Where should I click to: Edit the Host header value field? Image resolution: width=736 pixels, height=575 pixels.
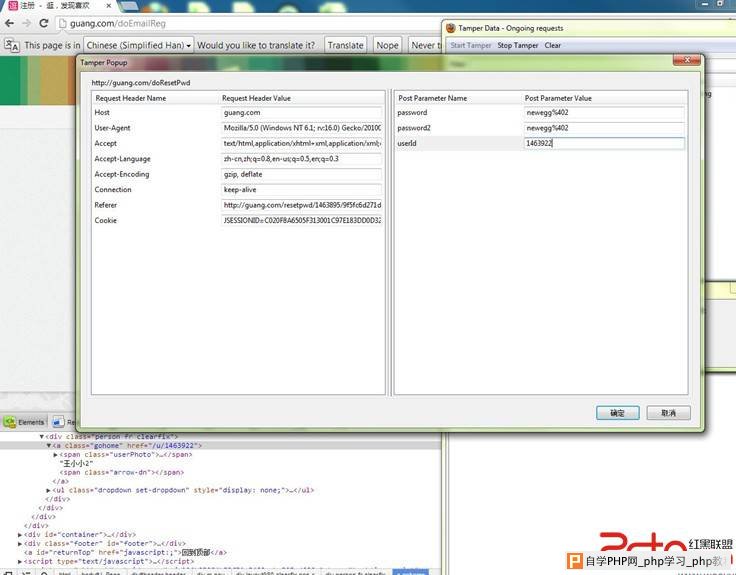tap(301, 113)
